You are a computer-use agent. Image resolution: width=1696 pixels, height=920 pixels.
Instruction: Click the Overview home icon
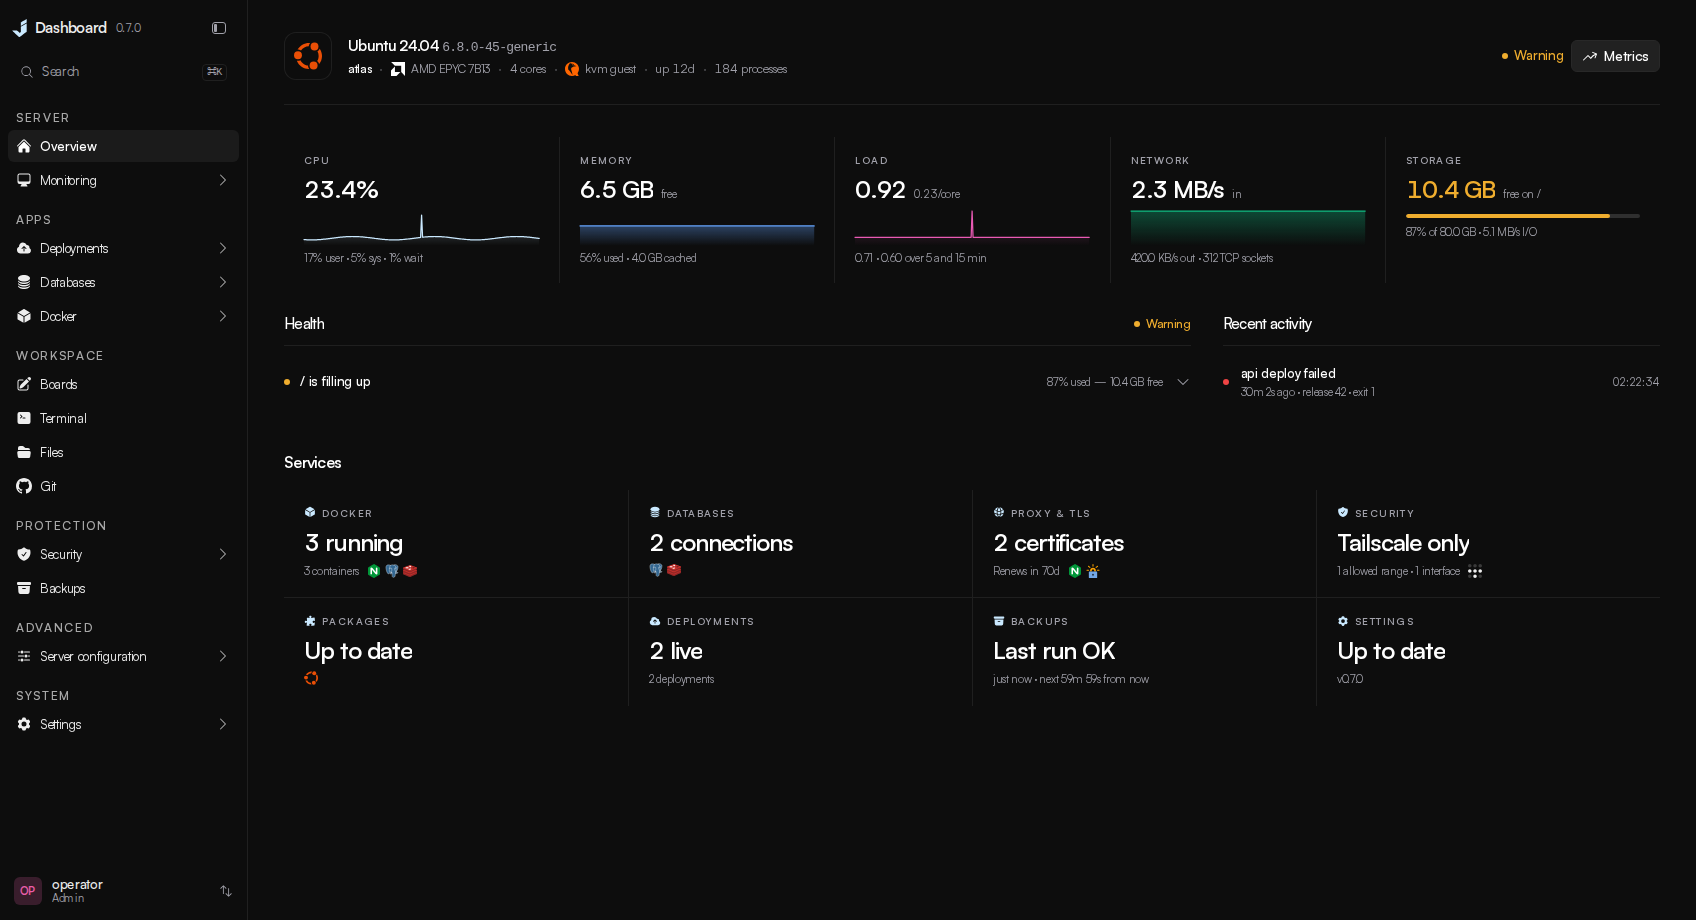tap(24, 146)
